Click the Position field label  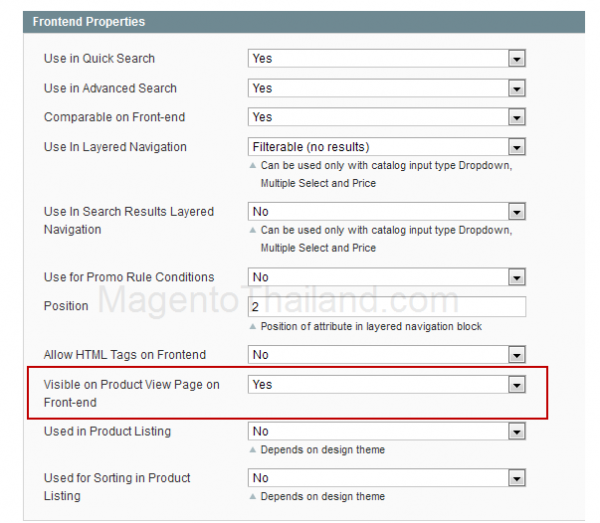(66, 306)
